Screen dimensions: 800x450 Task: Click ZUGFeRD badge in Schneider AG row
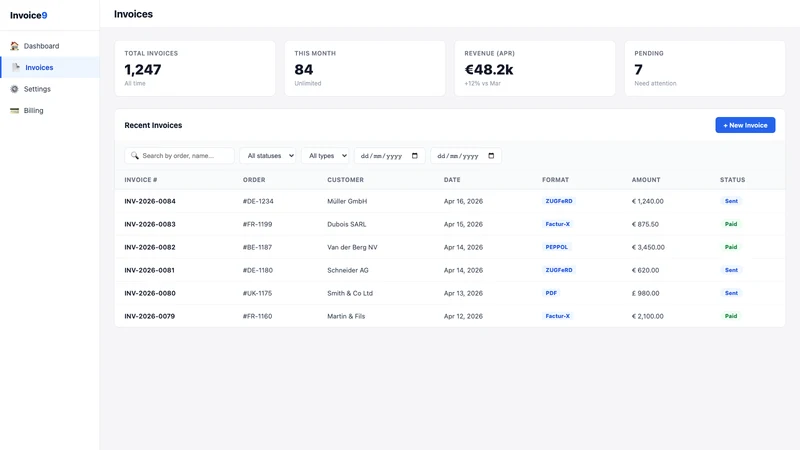[559, 270]
